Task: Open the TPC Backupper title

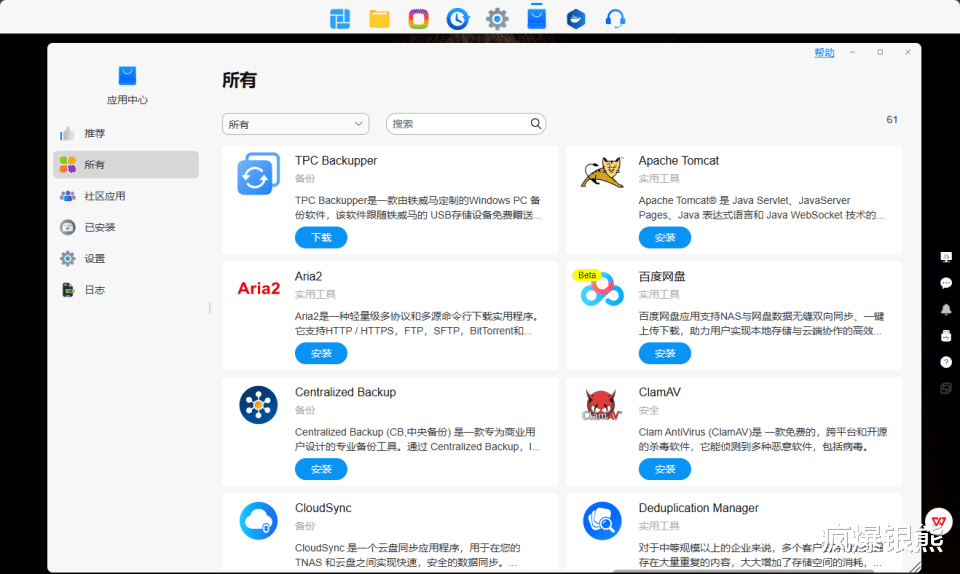Action: (336, 160)
